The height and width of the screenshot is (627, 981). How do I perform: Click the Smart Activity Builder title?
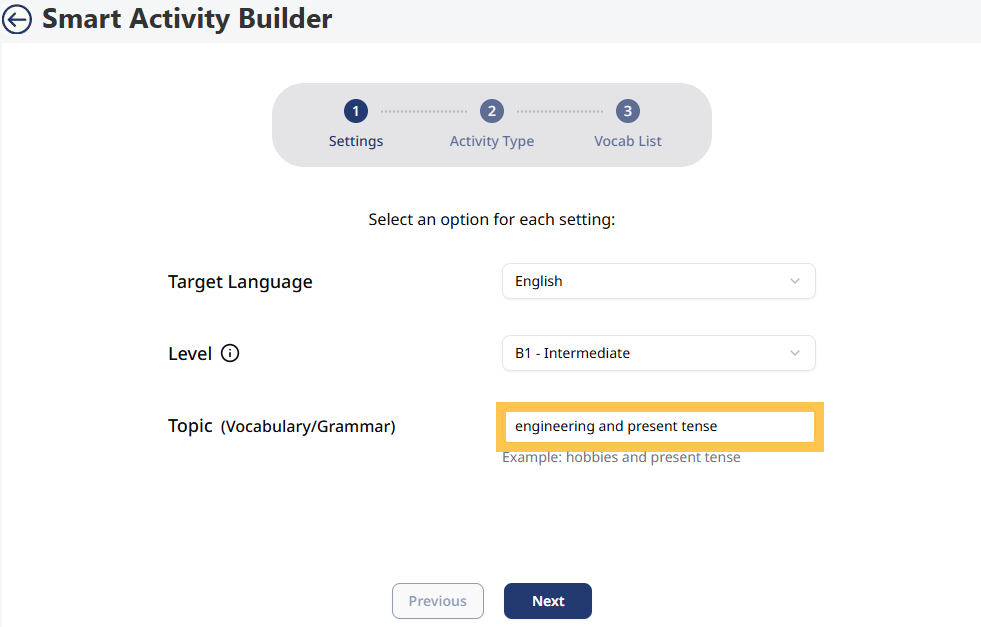187,19
